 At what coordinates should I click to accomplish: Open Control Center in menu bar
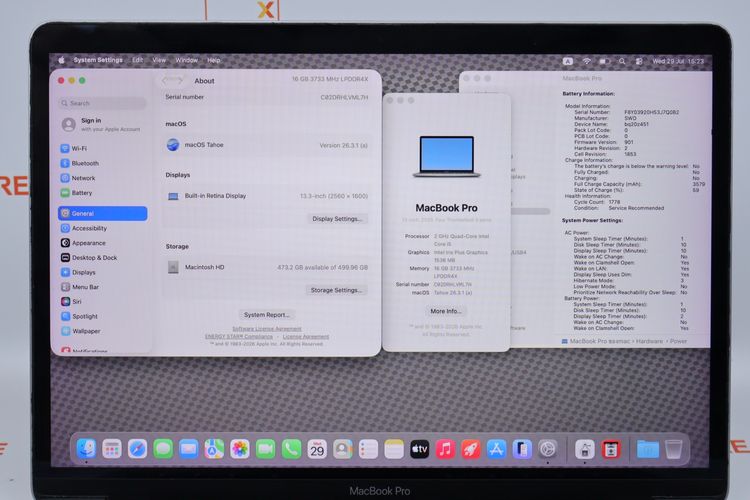point(639,61)
